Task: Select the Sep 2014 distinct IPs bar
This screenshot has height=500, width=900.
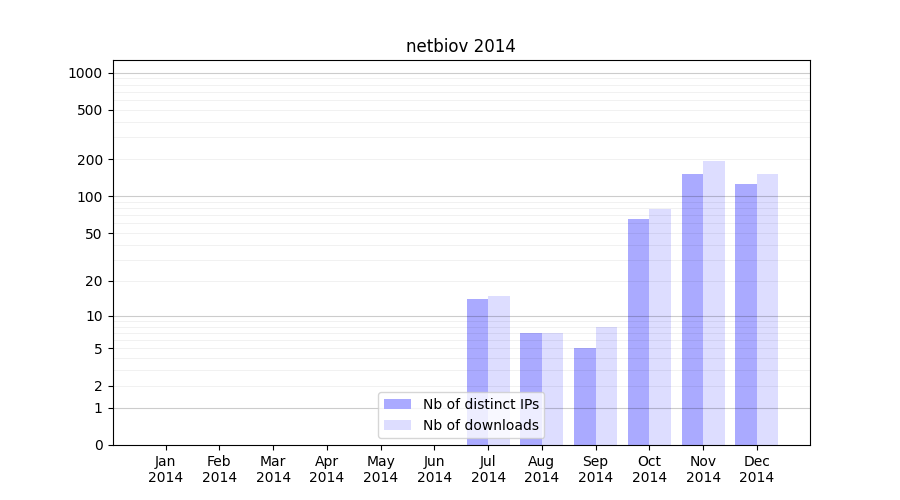Action: pyautogui.click(x=585, y=396)
